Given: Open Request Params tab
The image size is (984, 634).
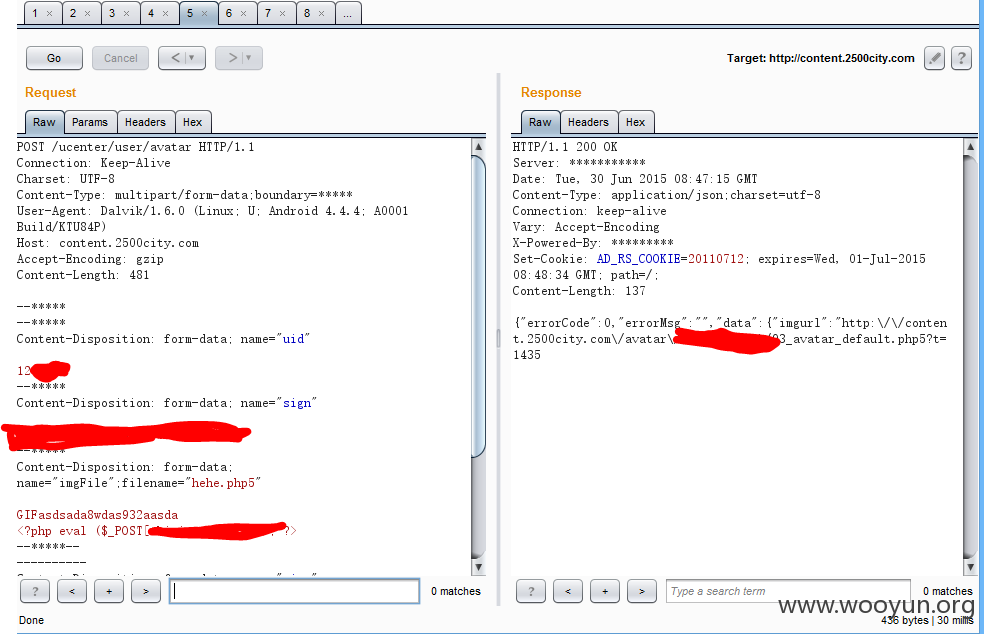Looking at the screenshot, I should tap(90, 122).
